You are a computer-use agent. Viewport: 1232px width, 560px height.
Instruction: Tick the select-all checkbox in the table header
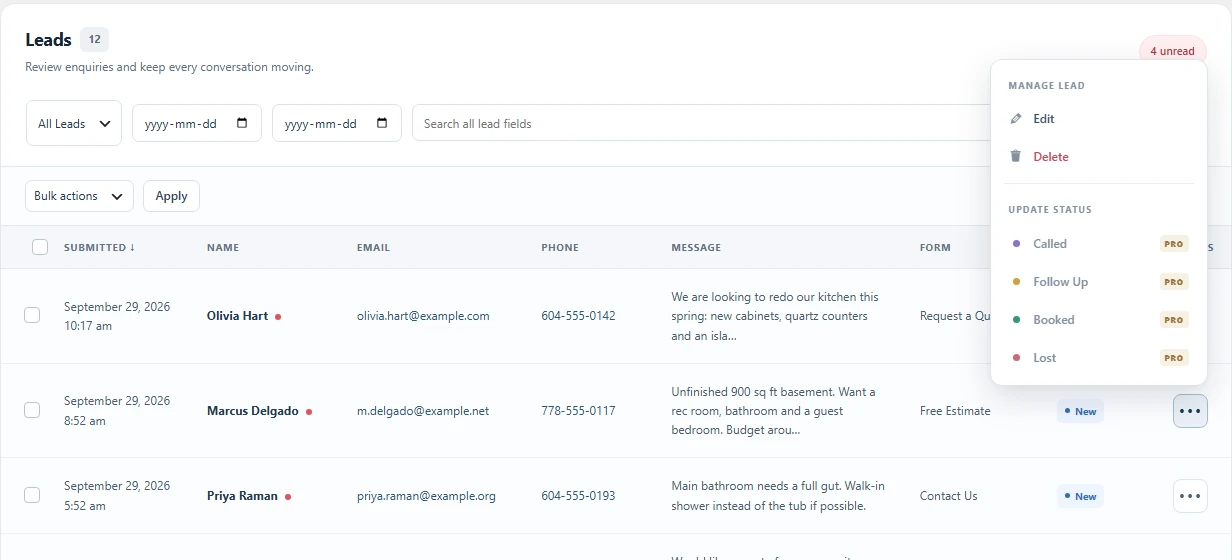click(x=40, y=247)
